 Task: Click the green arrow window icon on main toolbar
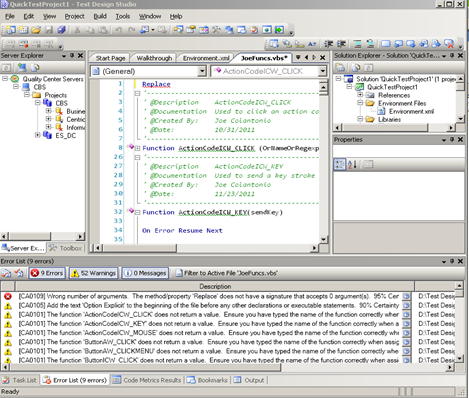pos(280,30)
